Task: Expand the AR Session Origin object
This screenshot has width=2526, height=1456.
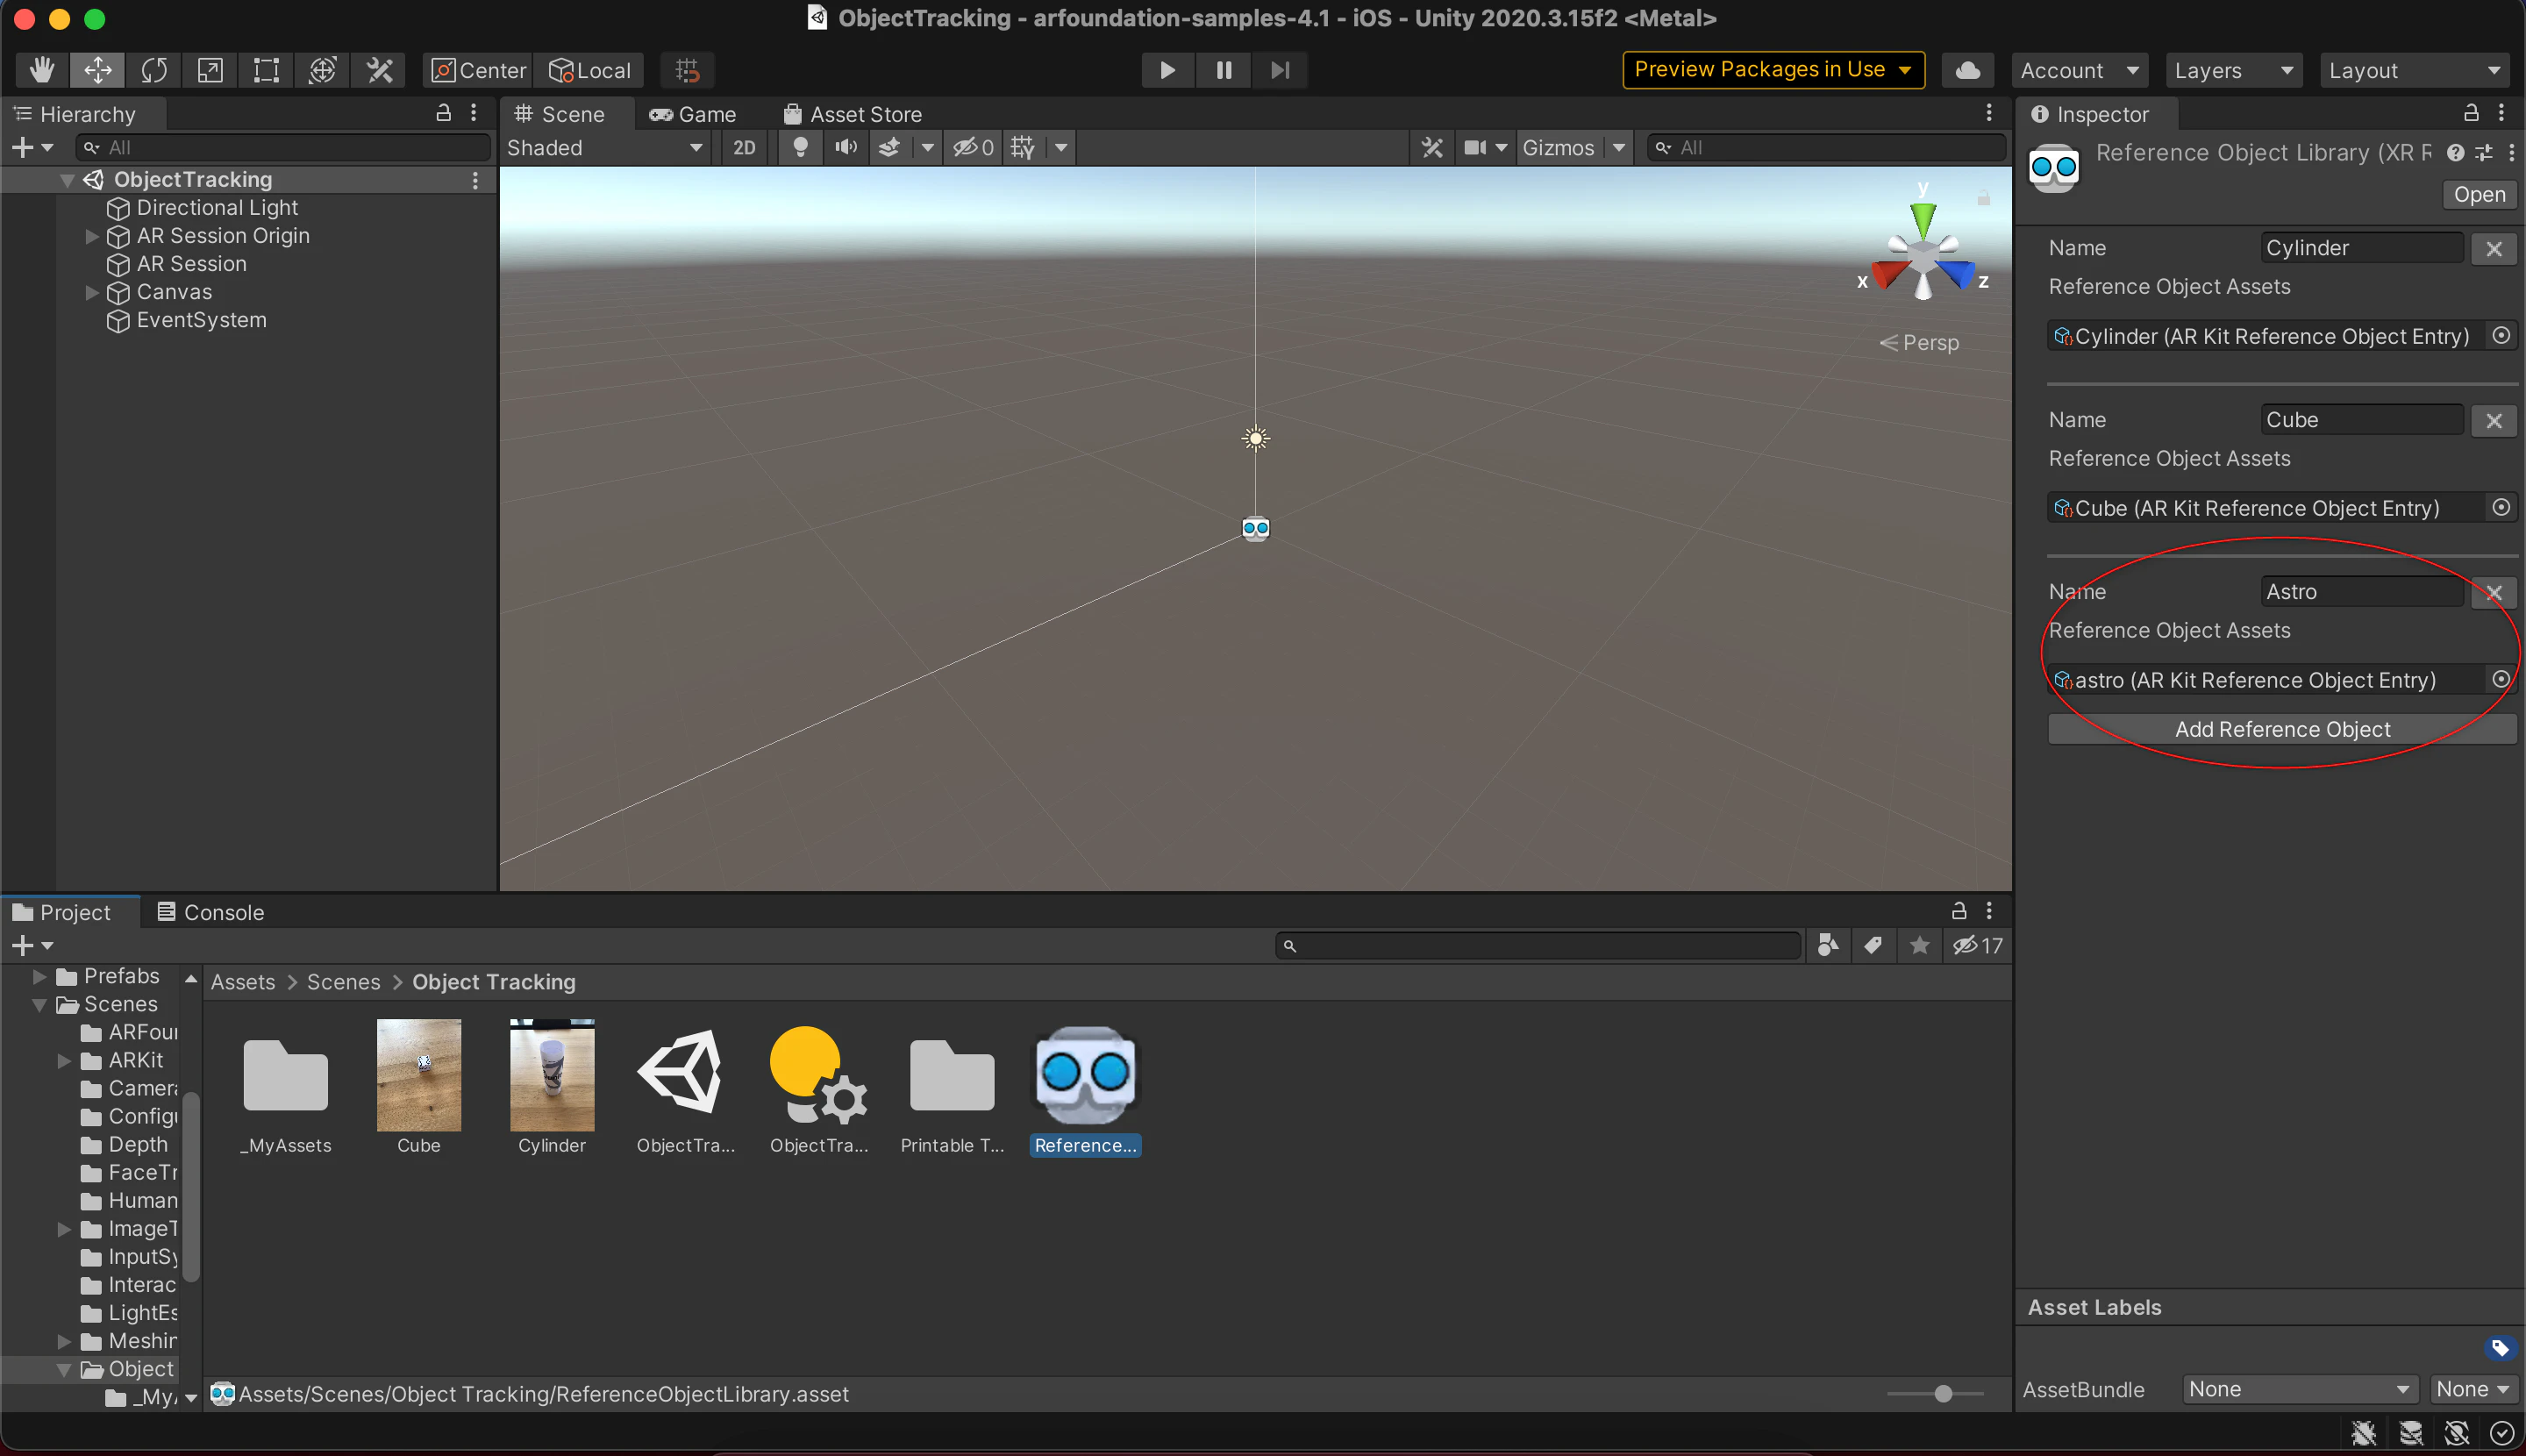Action: click(91, 236)
